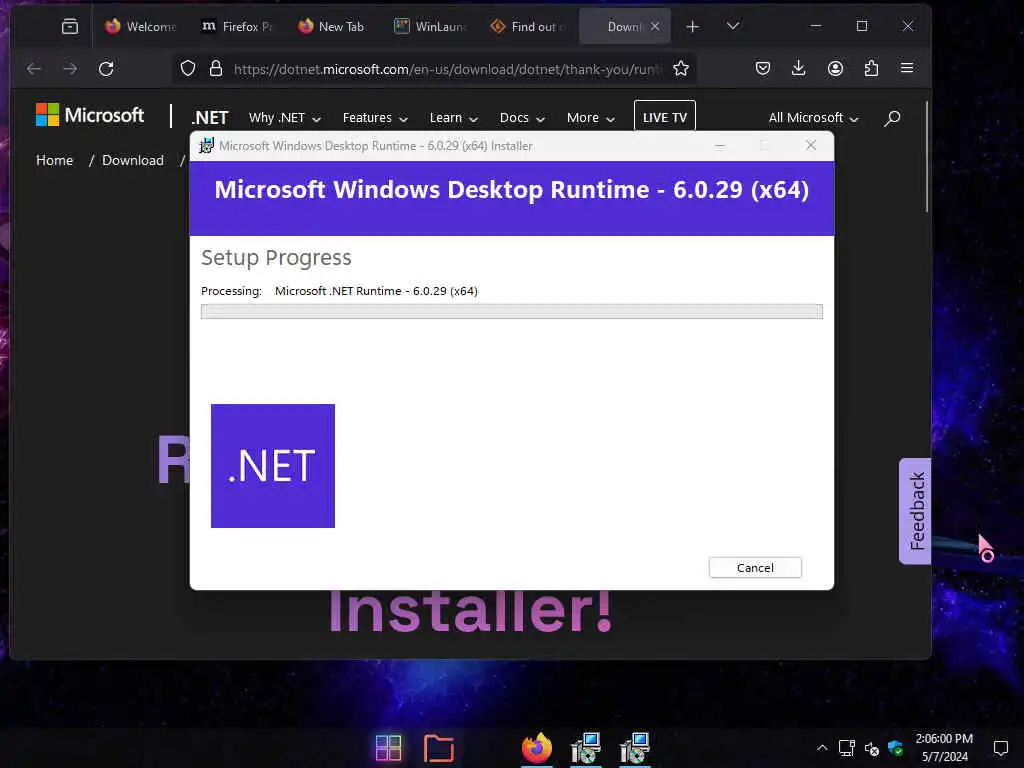Close the active Download tab
This screenshot has height=768, width=1024.
[x=655, y=26]
